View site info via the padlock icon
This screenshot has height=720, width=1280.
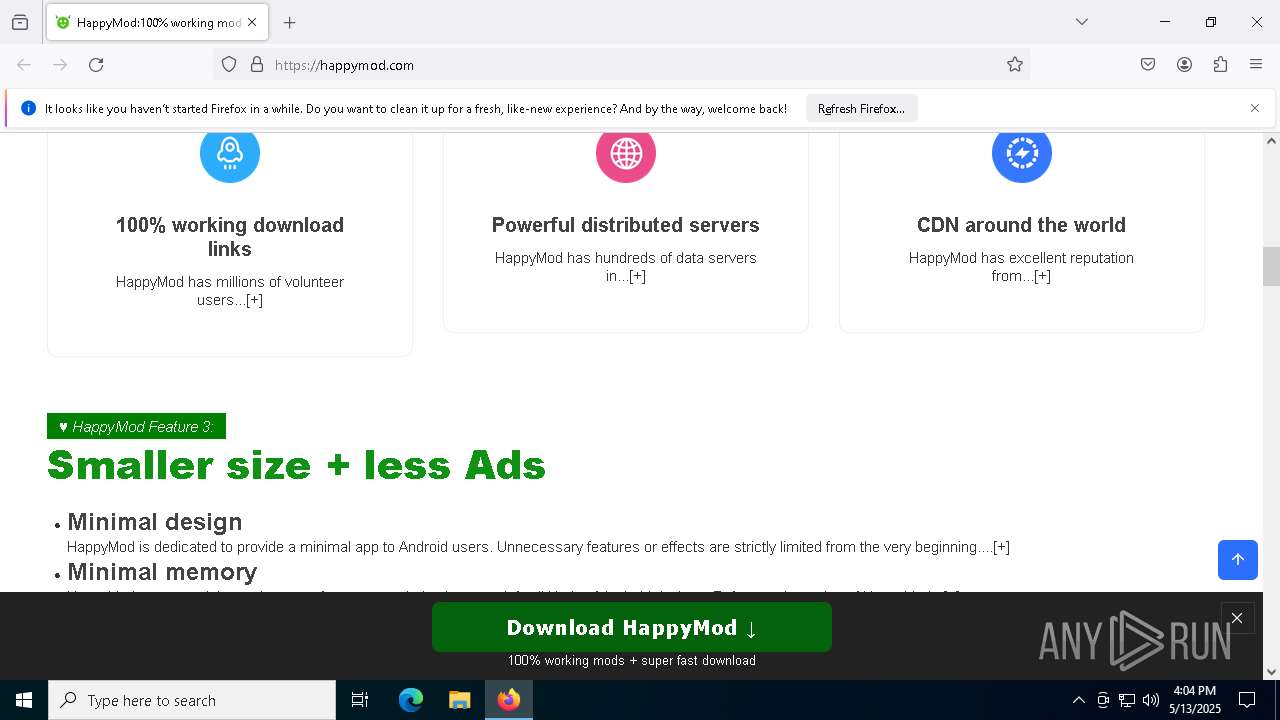click(x=257, y=65)
